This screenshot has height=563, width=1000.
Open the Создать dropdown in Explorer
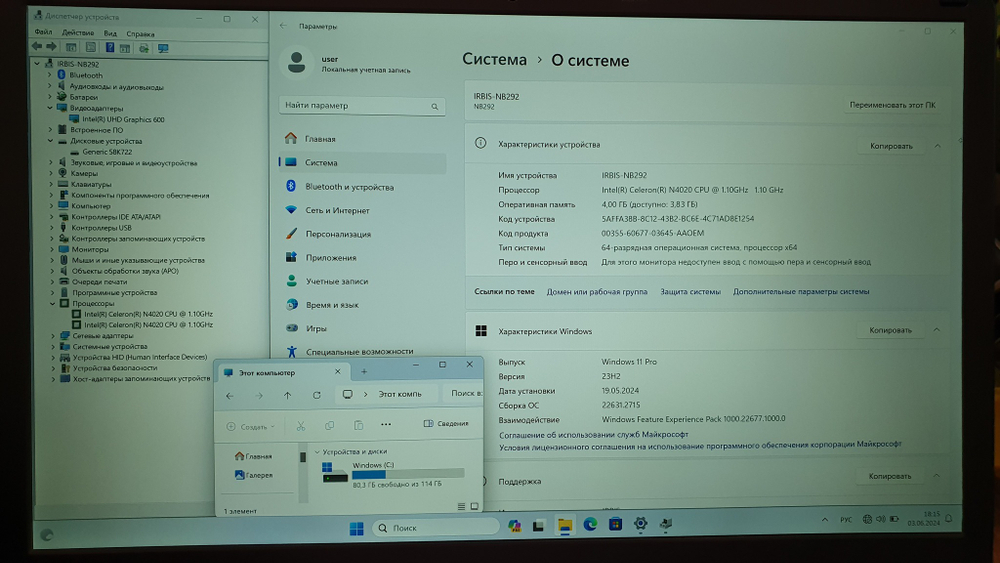tap(251, 427)
